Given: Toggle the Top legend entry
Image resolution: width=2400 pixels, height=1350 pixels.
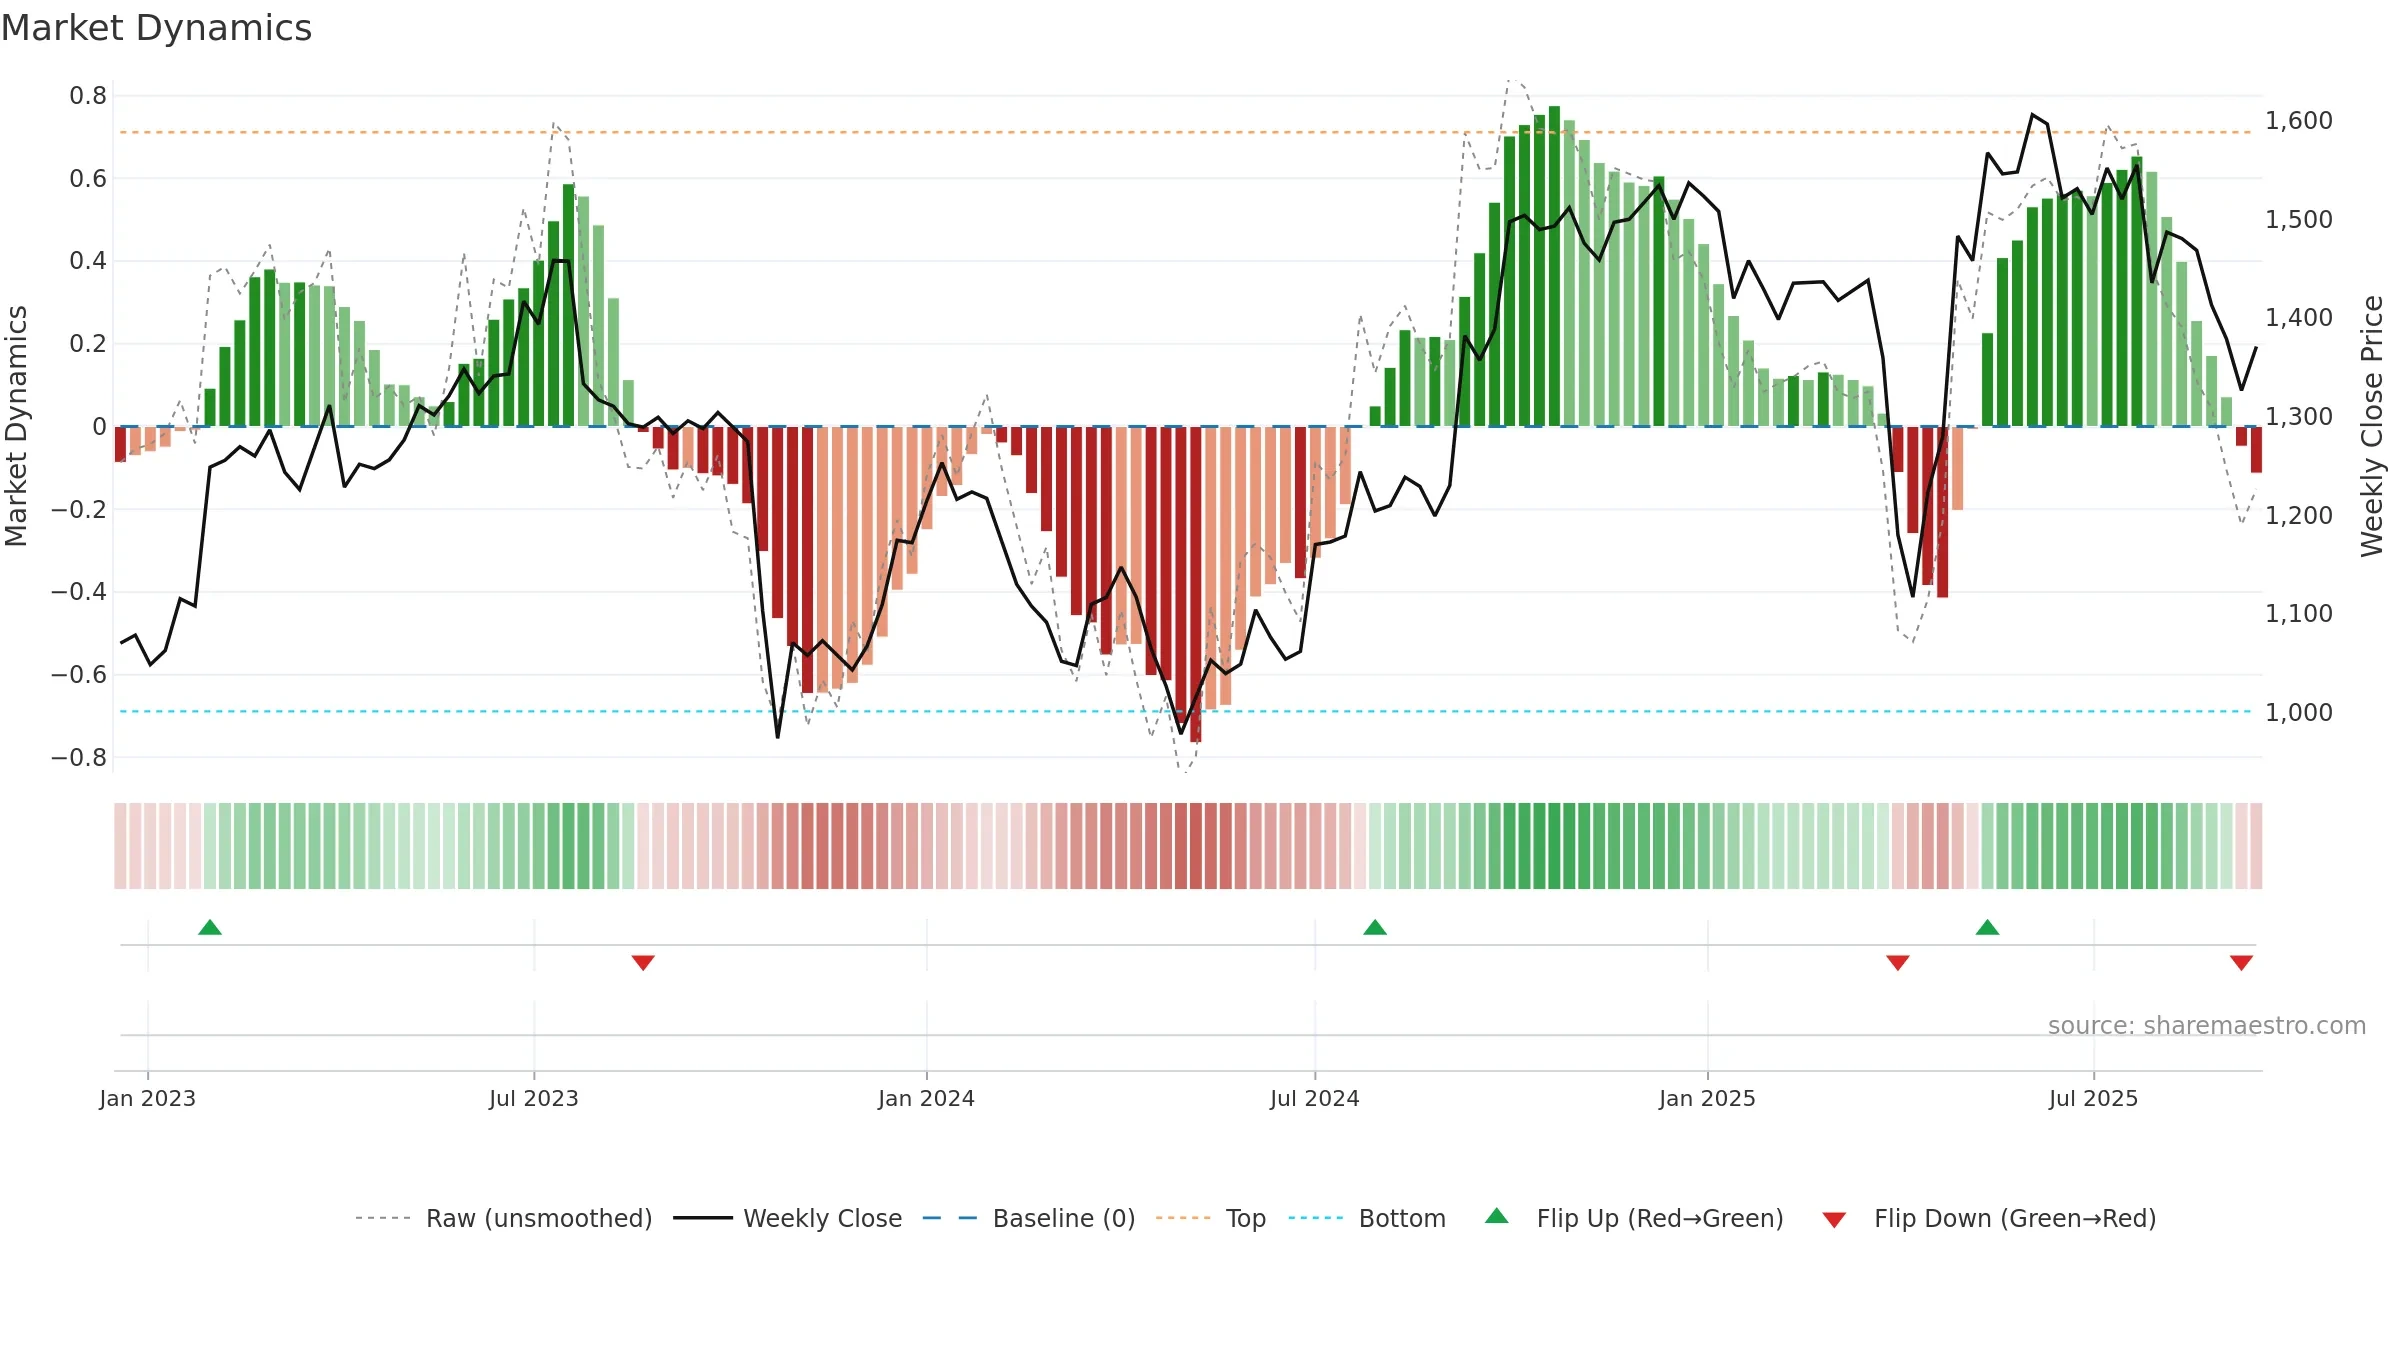Looking at the screenshot, I should pyautogui.click(x=1211, y=1218).
